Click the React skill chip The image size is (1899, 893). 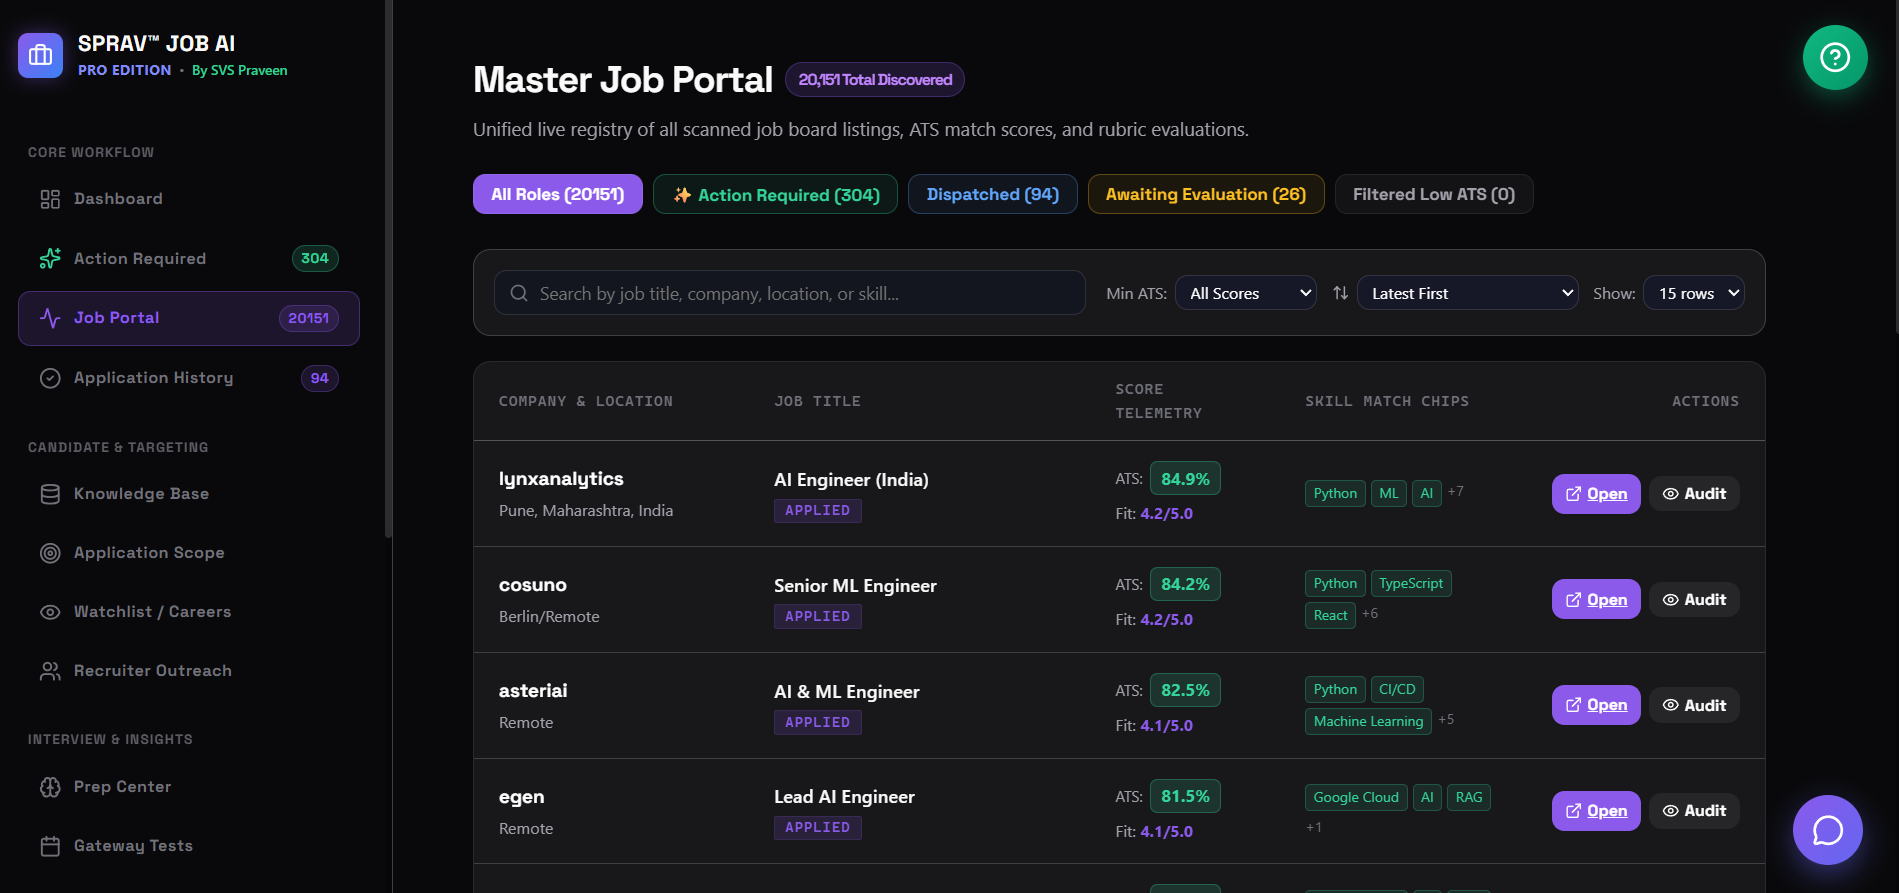1330,615
